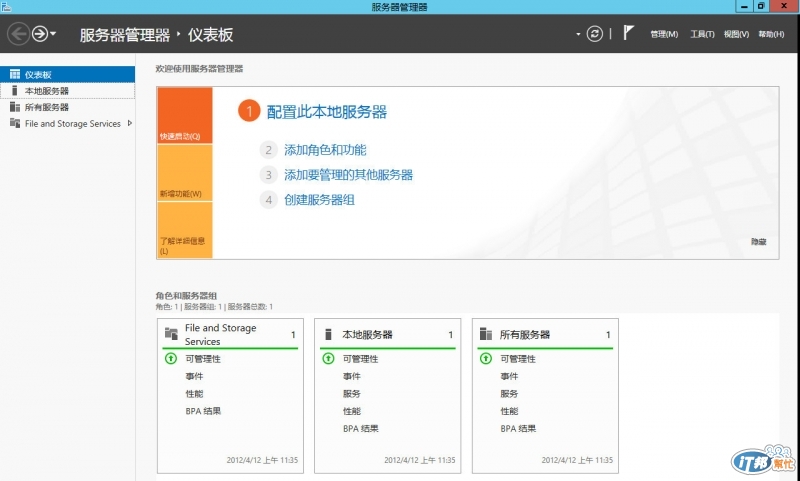Click 性能 in 本地服务器 tile
Screen dimensions: 800x481
pos(352,411)
